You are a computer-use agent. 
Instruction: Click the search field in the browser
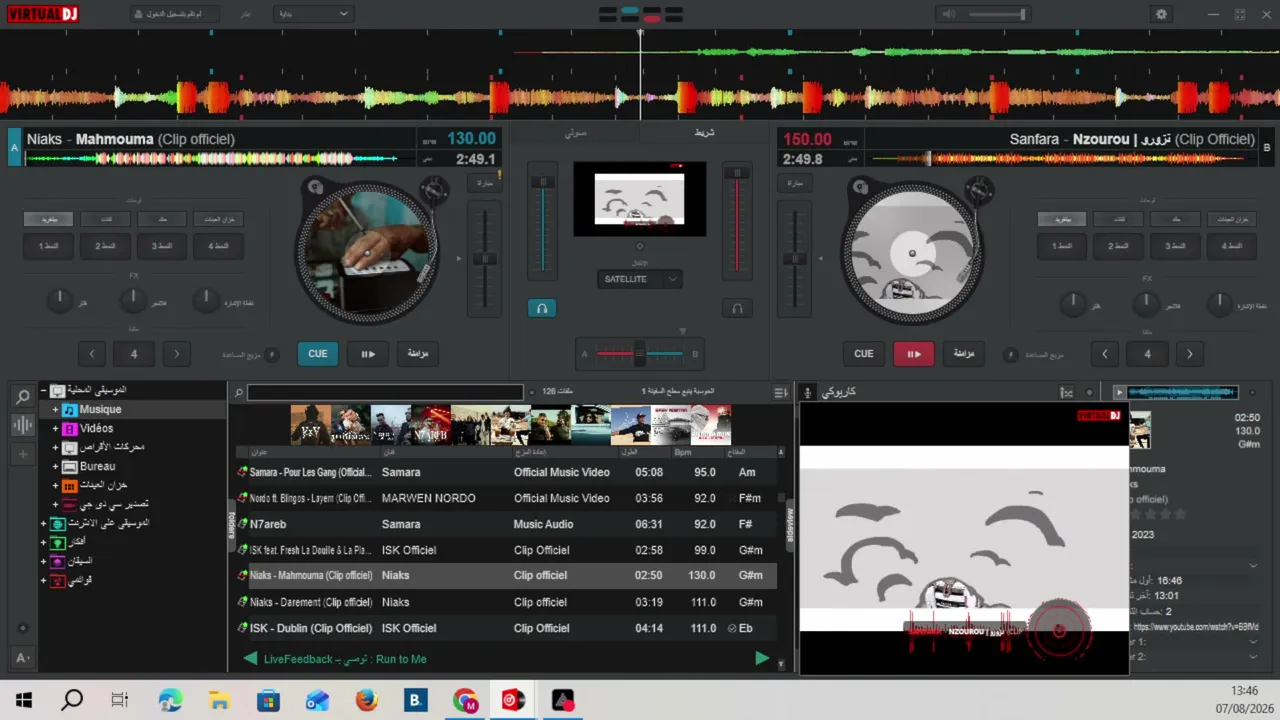(x=385, y=392)
